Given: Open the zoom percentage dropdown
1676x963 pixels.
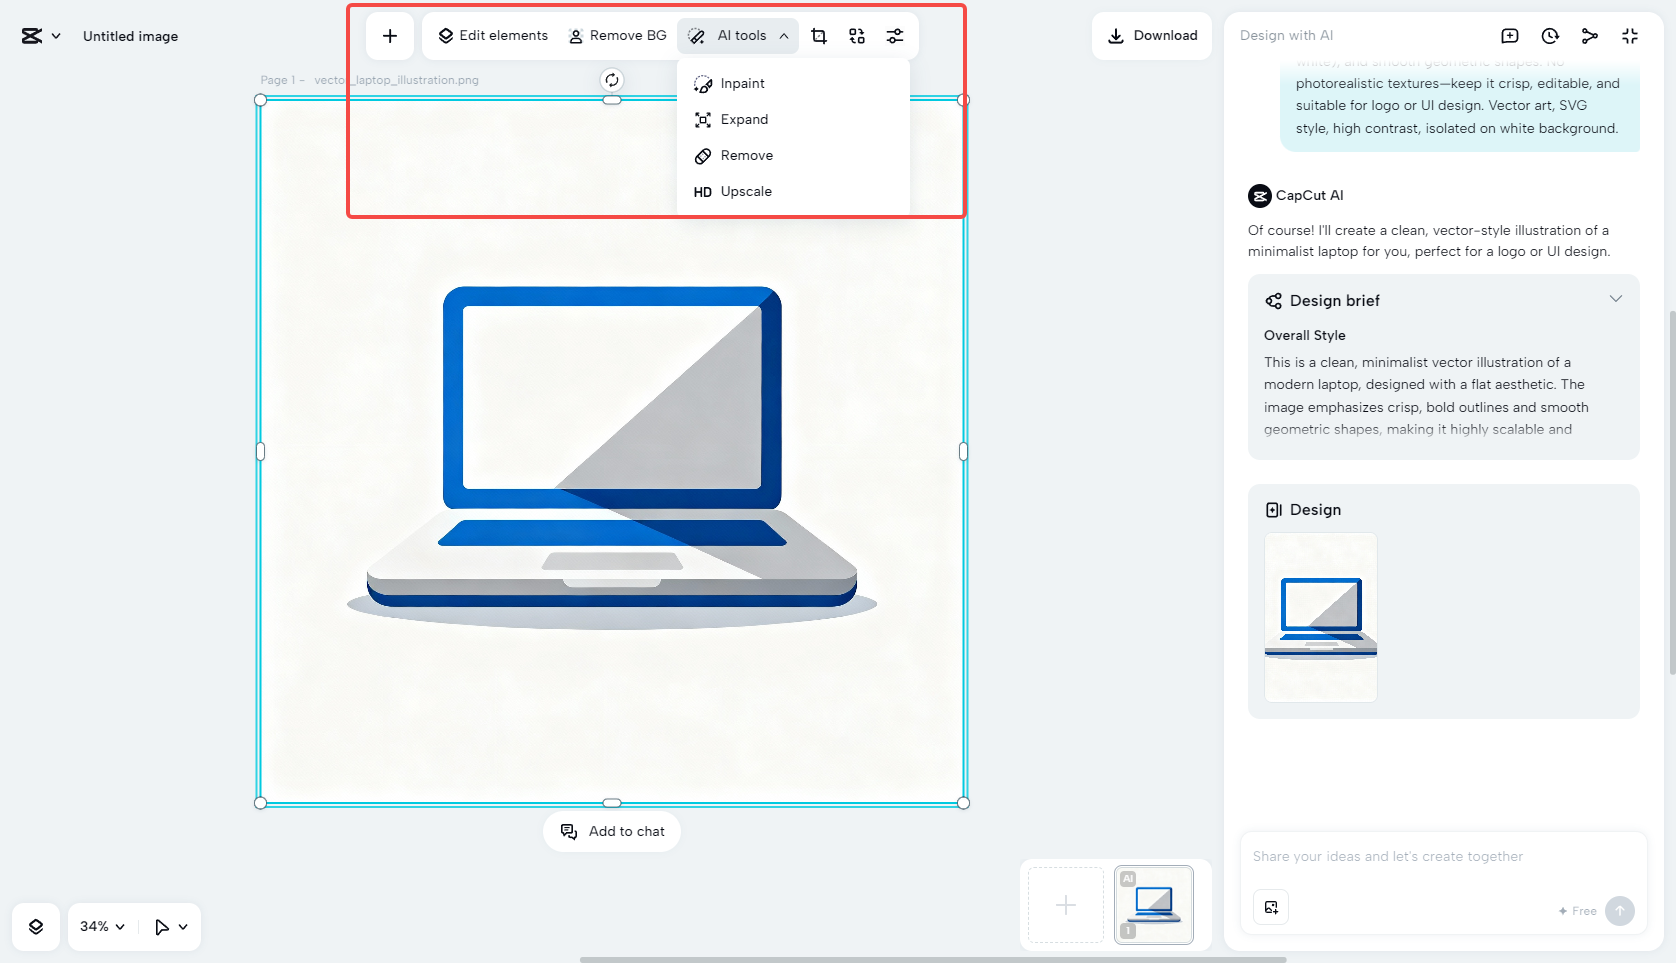Looking at the screenshot, I should tap(100, 926).
